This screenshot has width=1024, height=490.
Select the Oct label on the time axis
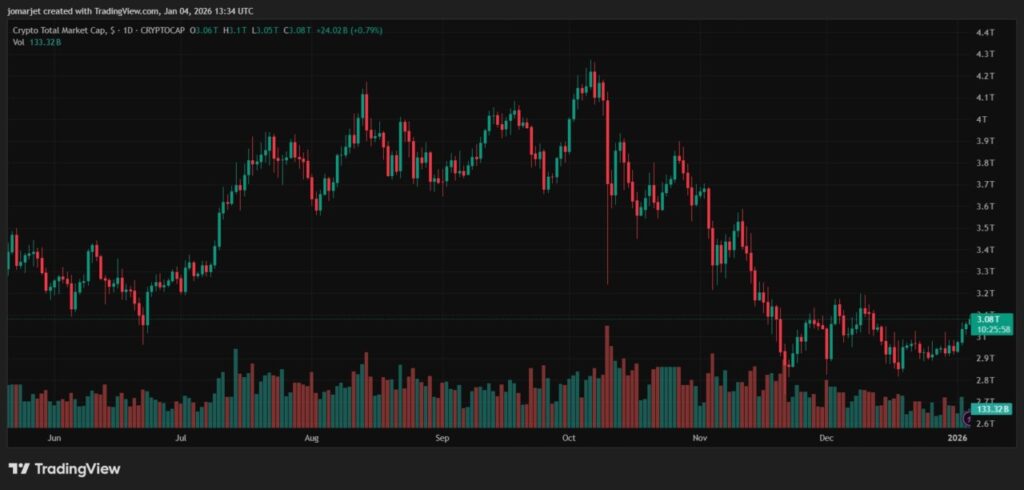pyautogui.click(x=569, y=438)
